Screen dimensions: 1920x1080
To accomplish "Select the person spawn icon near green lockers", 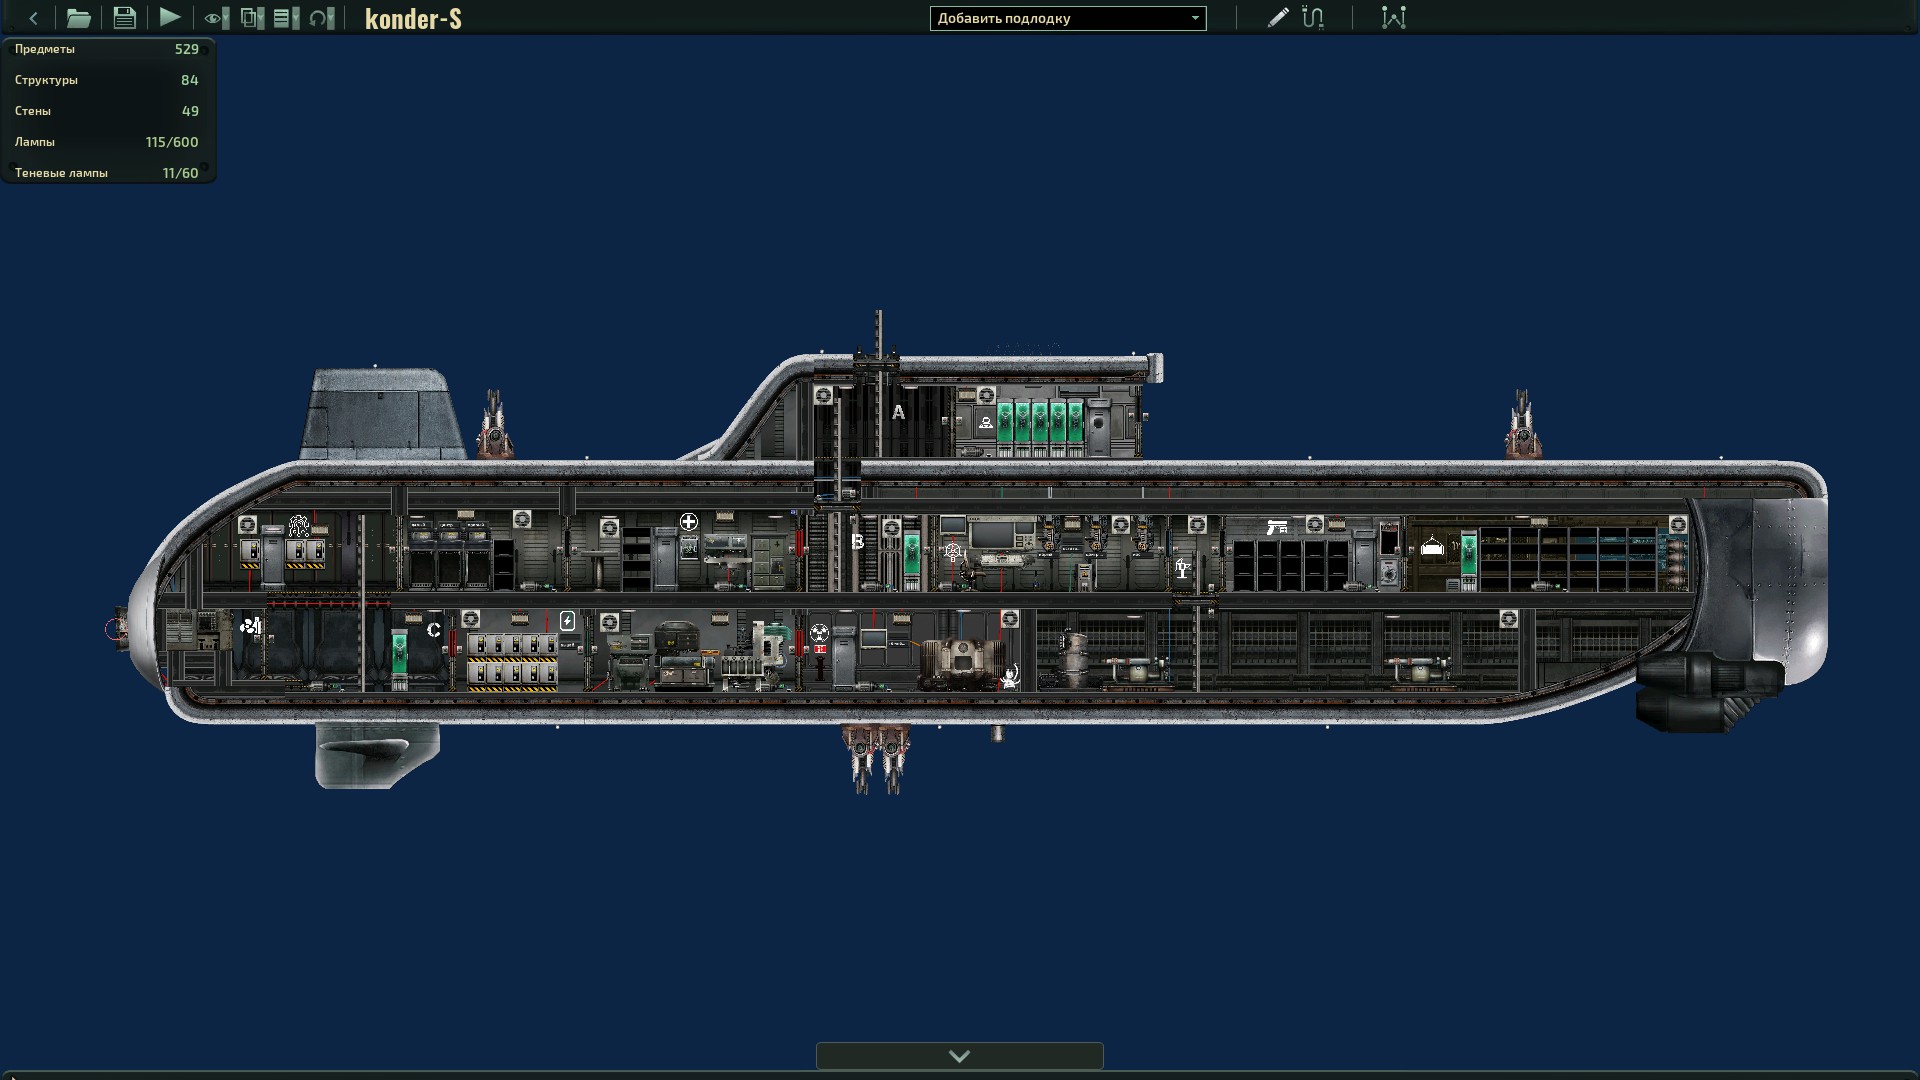I will (986, 423).
